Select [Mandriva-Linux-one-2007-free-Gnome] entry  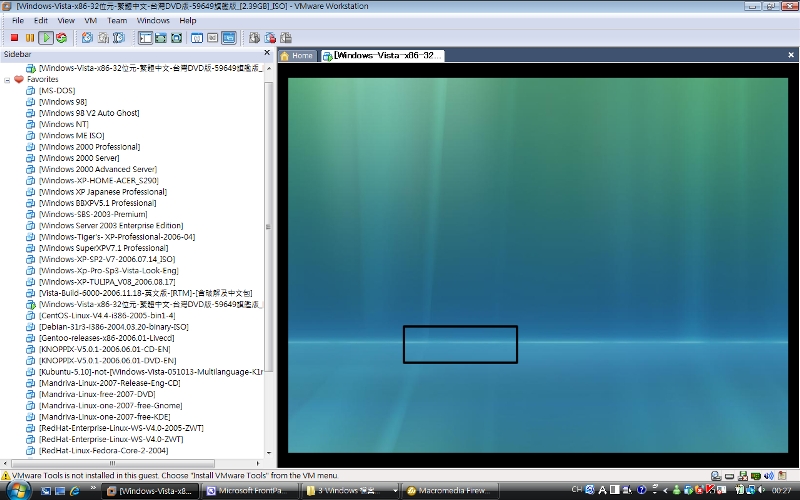[x=111, y=405]
